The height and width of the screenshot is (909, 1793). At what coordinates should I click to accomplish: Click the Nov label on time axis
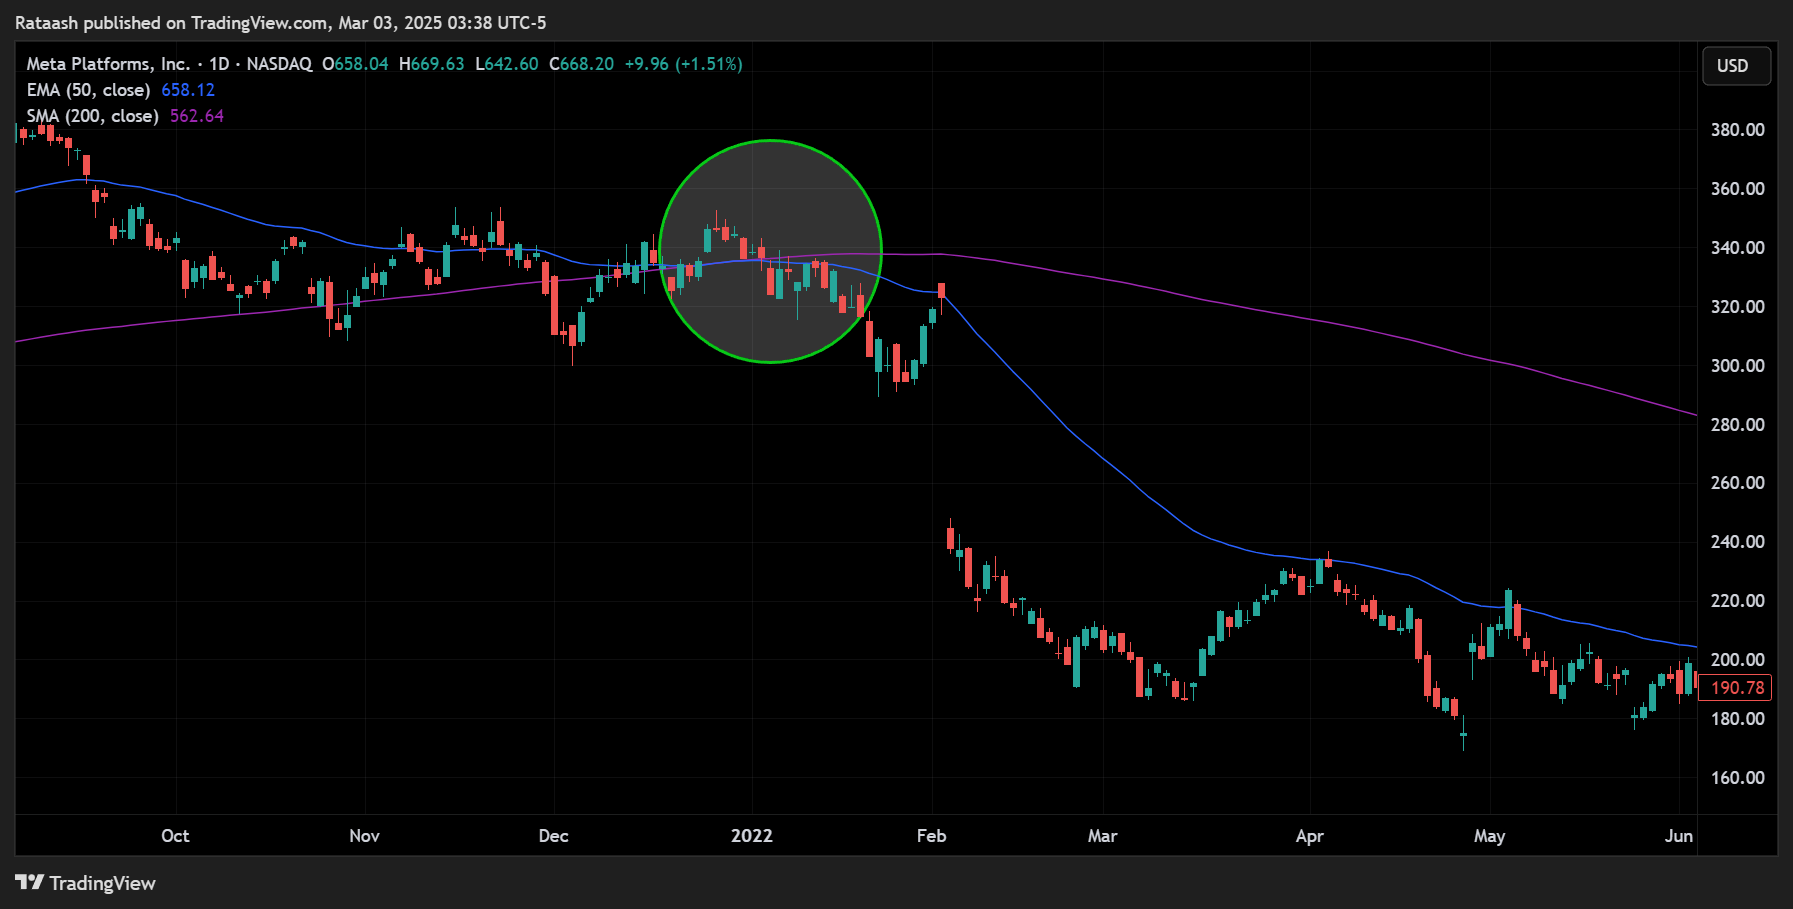pos(364,836)
